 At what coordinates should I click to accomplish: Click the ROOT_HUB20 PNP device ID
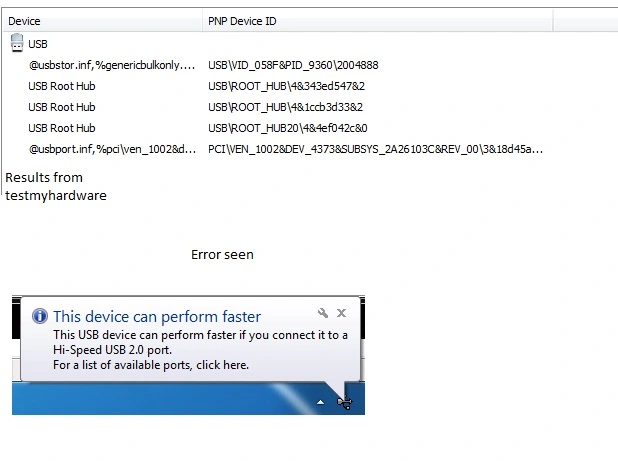[288, 128]
